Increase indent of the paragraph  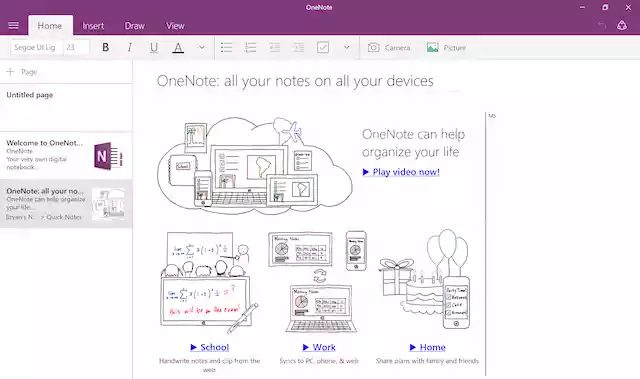tap(299, 47)
